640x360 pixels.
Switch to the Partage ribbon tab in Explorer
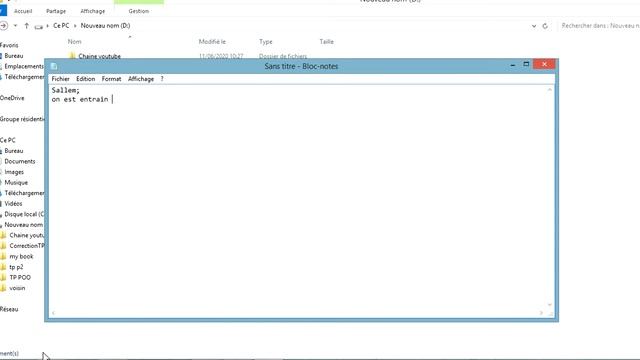click(x=56, y=11)
